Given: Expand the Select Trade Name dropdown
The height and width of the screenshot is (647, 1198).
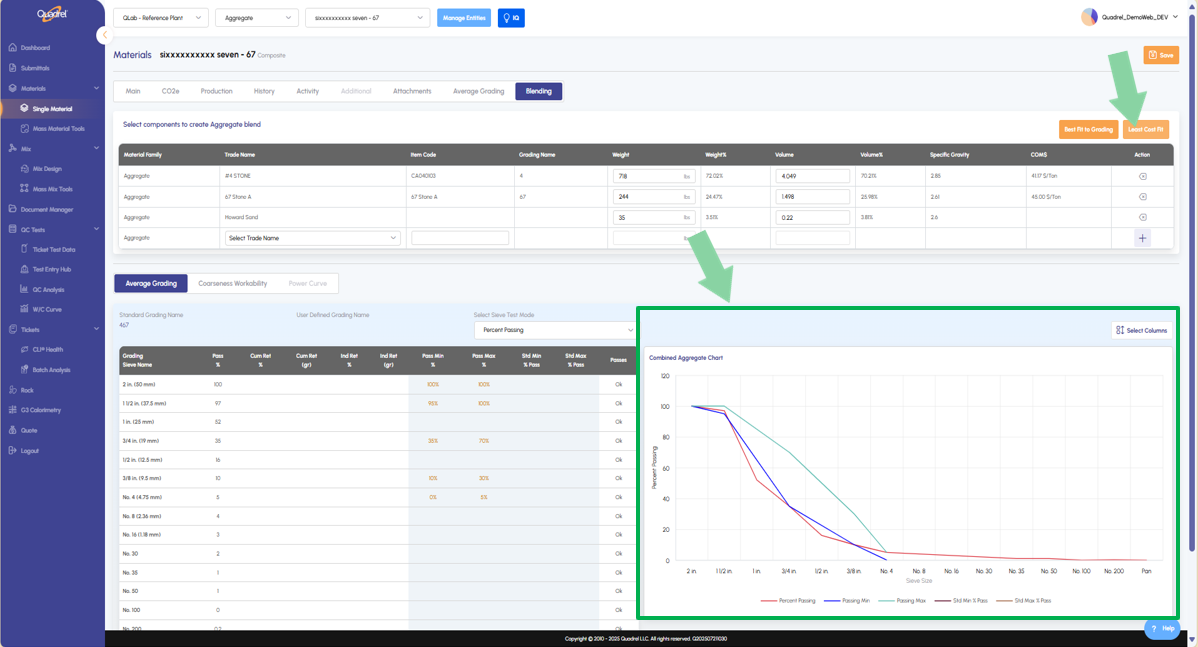Looking at the screenshot, I should pyautogui.click(x=312, y=238).
